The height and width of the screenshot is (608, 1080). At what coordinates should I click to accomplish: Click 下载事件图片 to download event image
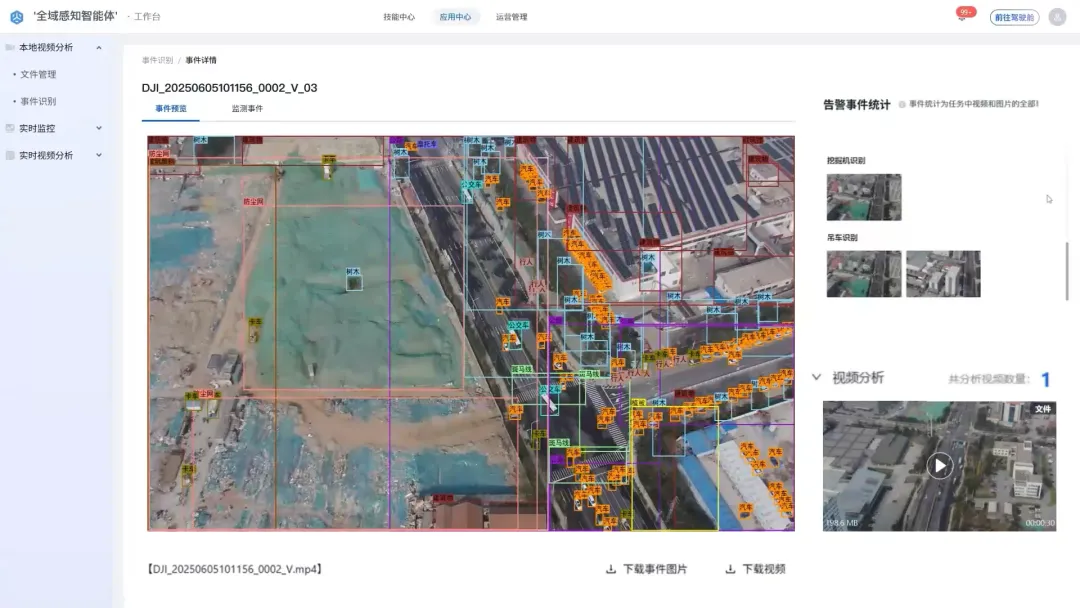click(647, 569)
